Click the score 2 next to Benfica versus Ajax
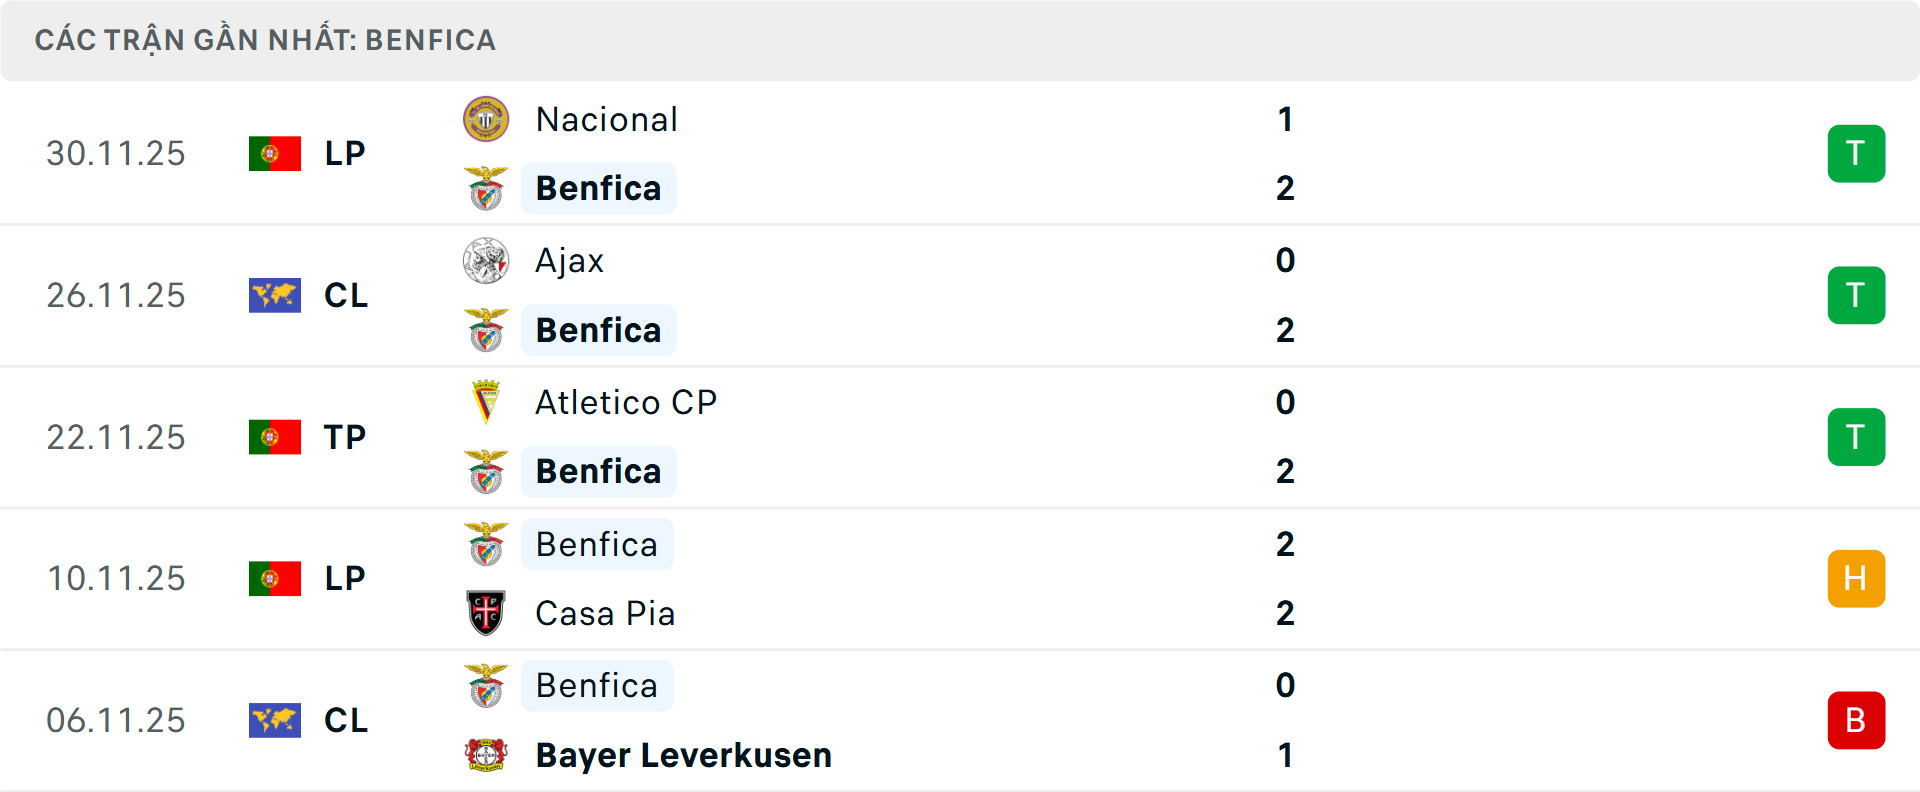 pos(1286,330)
